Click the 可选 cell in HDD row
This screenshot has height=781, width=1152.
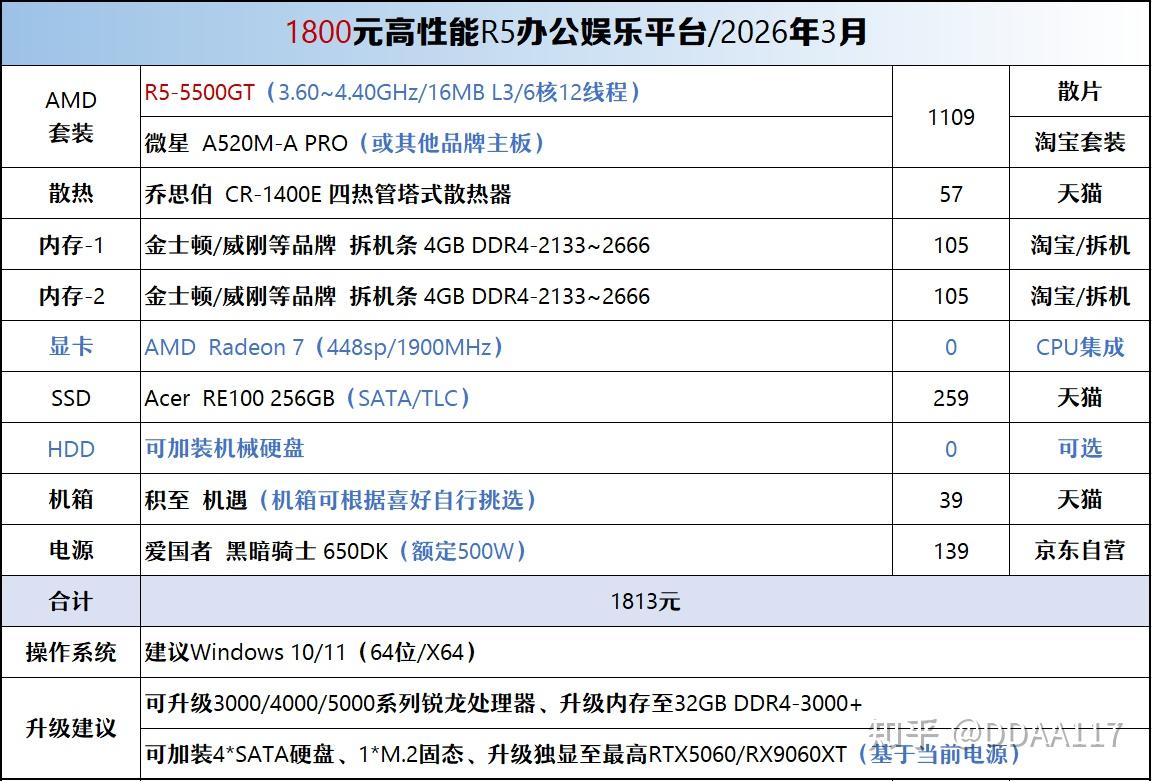1079,448
